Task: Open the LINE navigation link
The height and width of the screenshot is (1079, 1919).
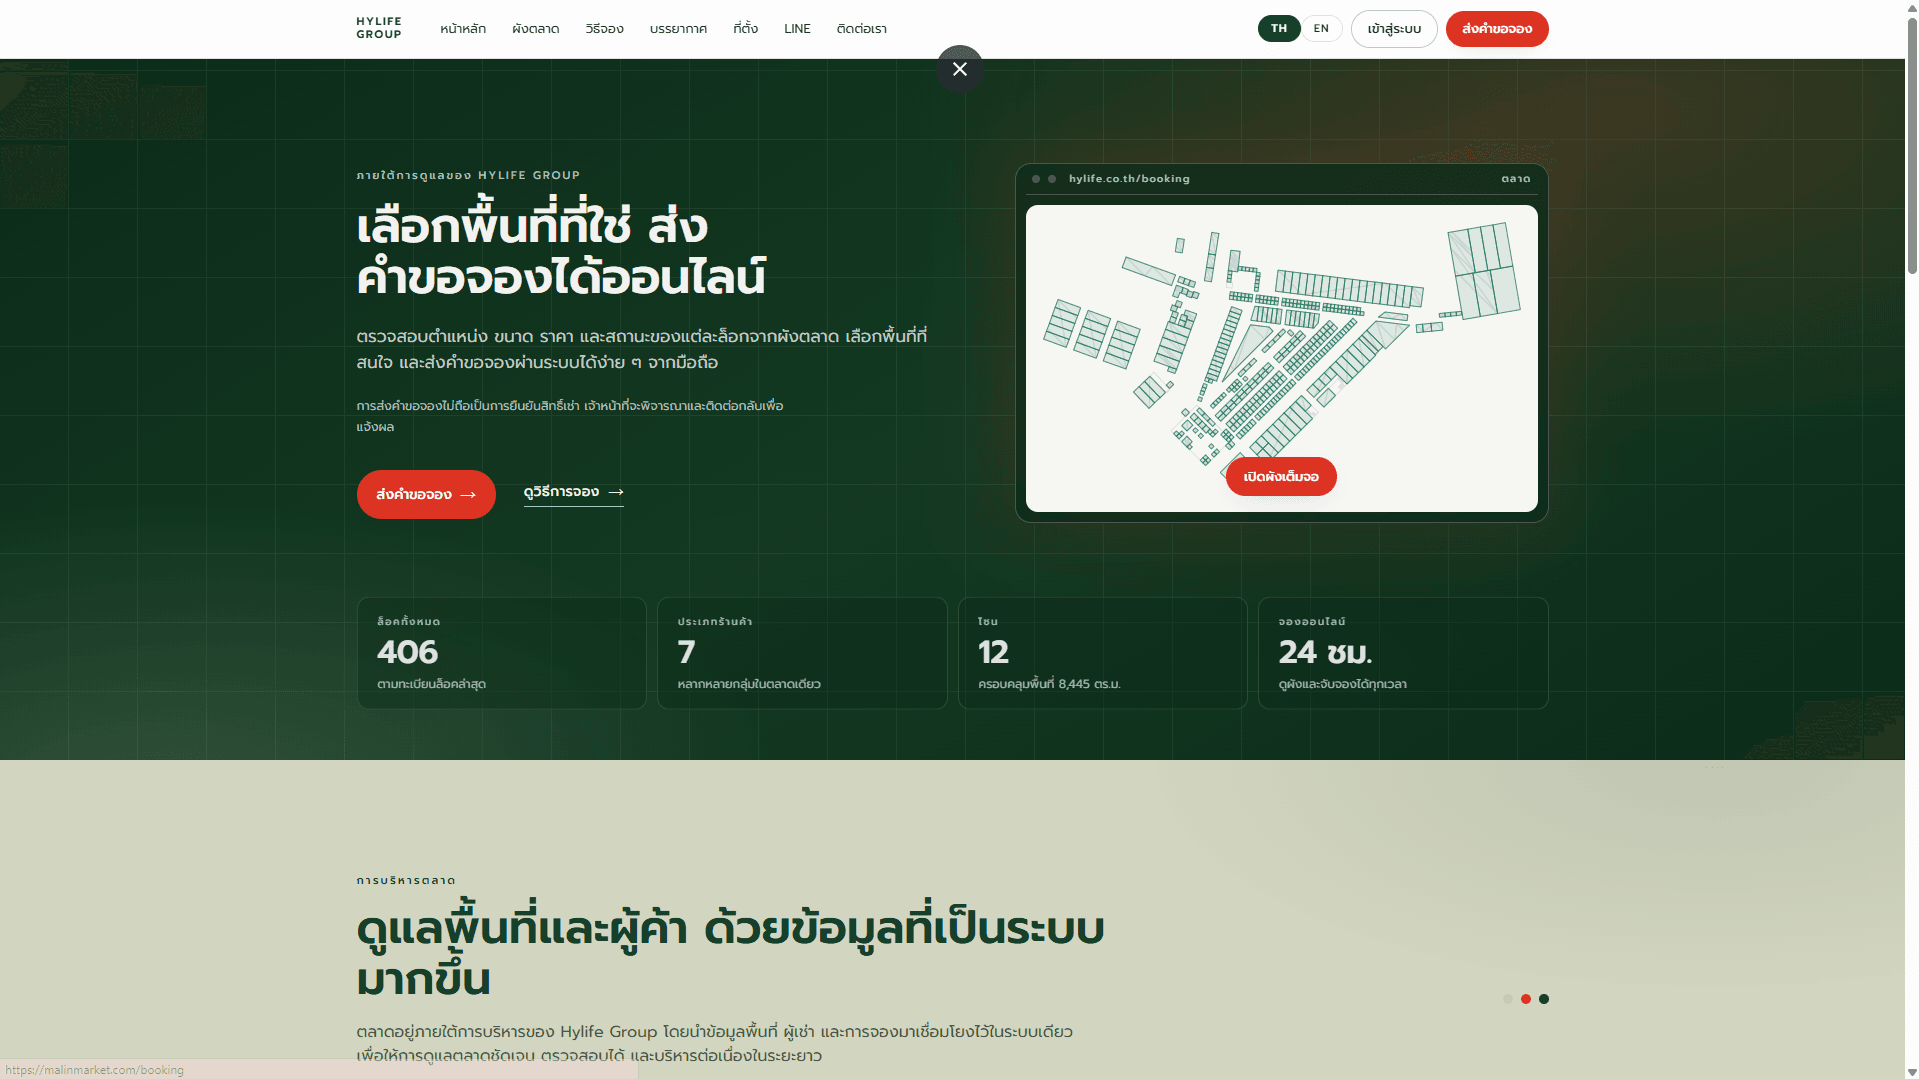Action: tap(797, 29)
